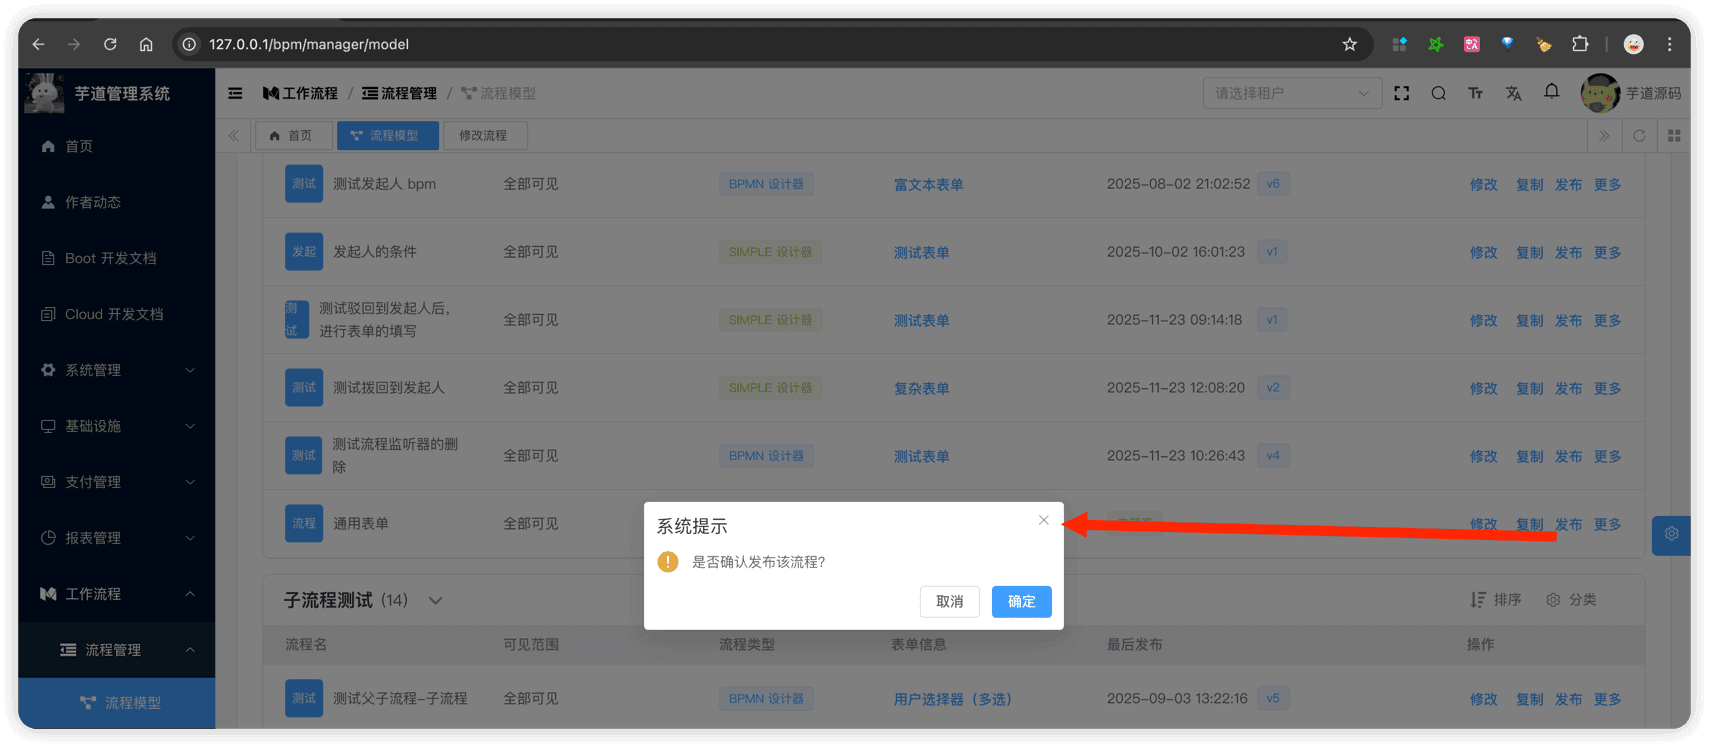Click the 2025-10-02 16:01:23 timestamp

click(x=1175, y=252)
